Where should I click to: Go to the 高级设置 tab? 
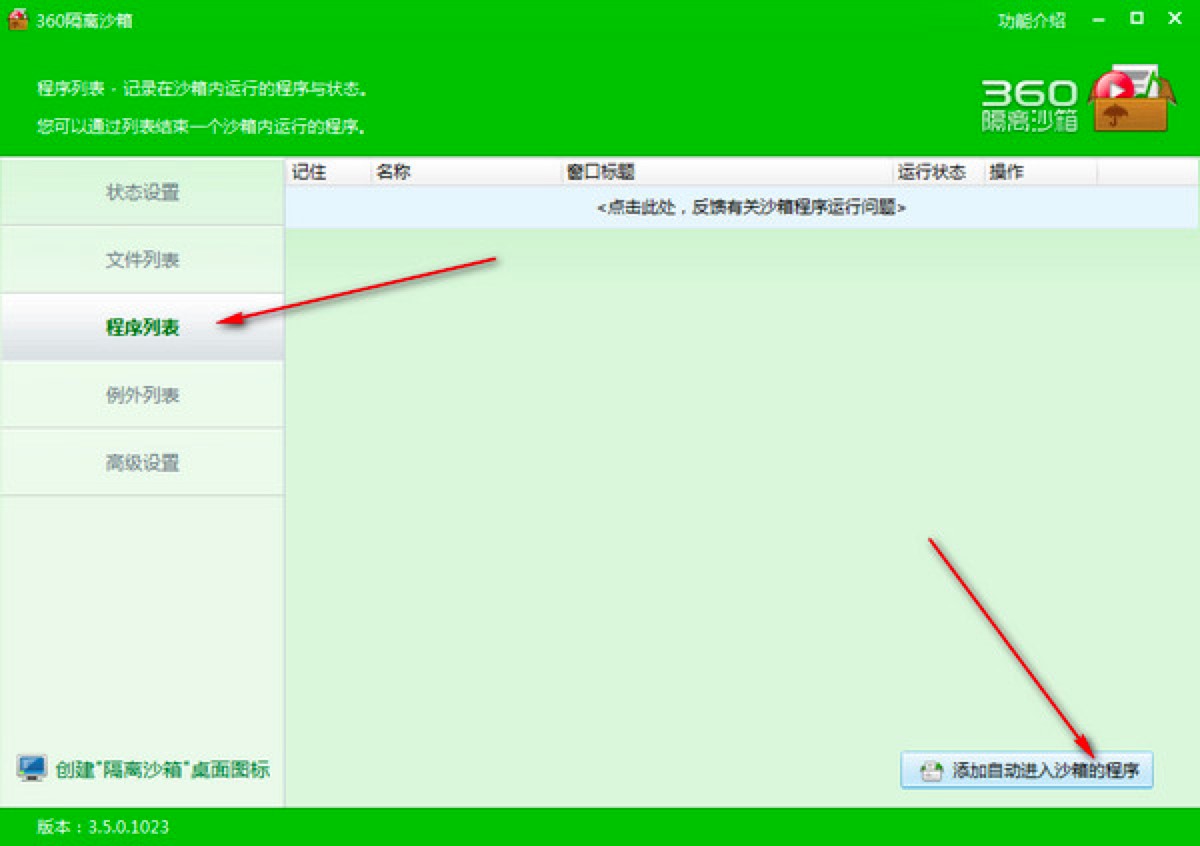(x=142, y=463)
